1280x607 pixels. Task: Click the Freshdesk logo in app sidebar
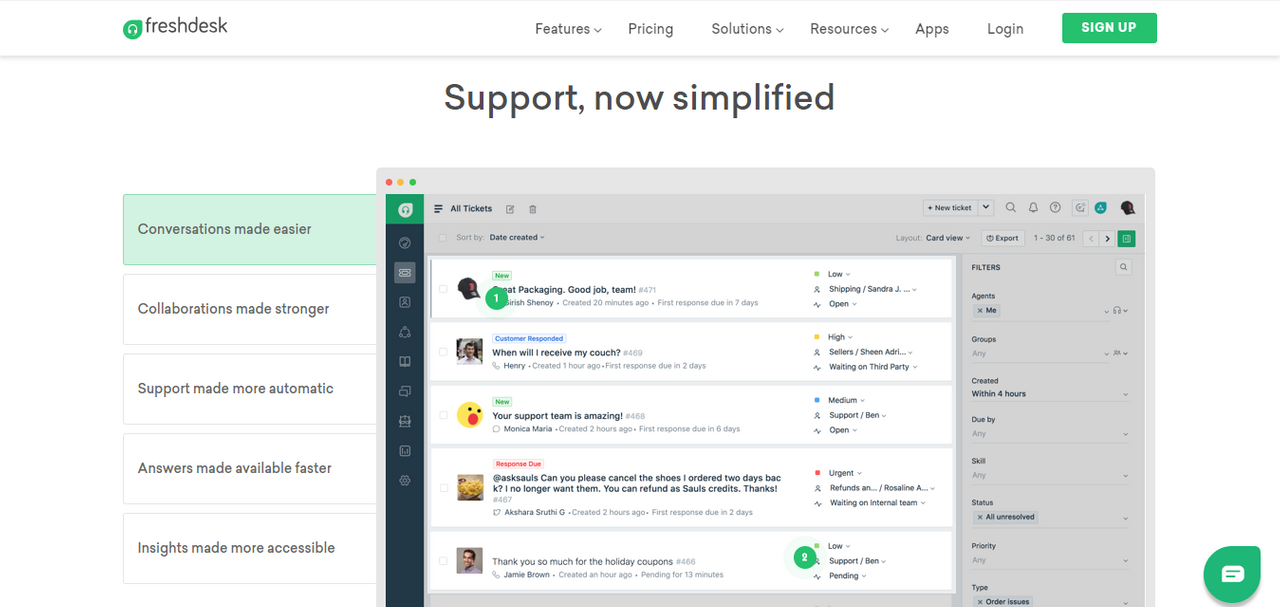405,210
